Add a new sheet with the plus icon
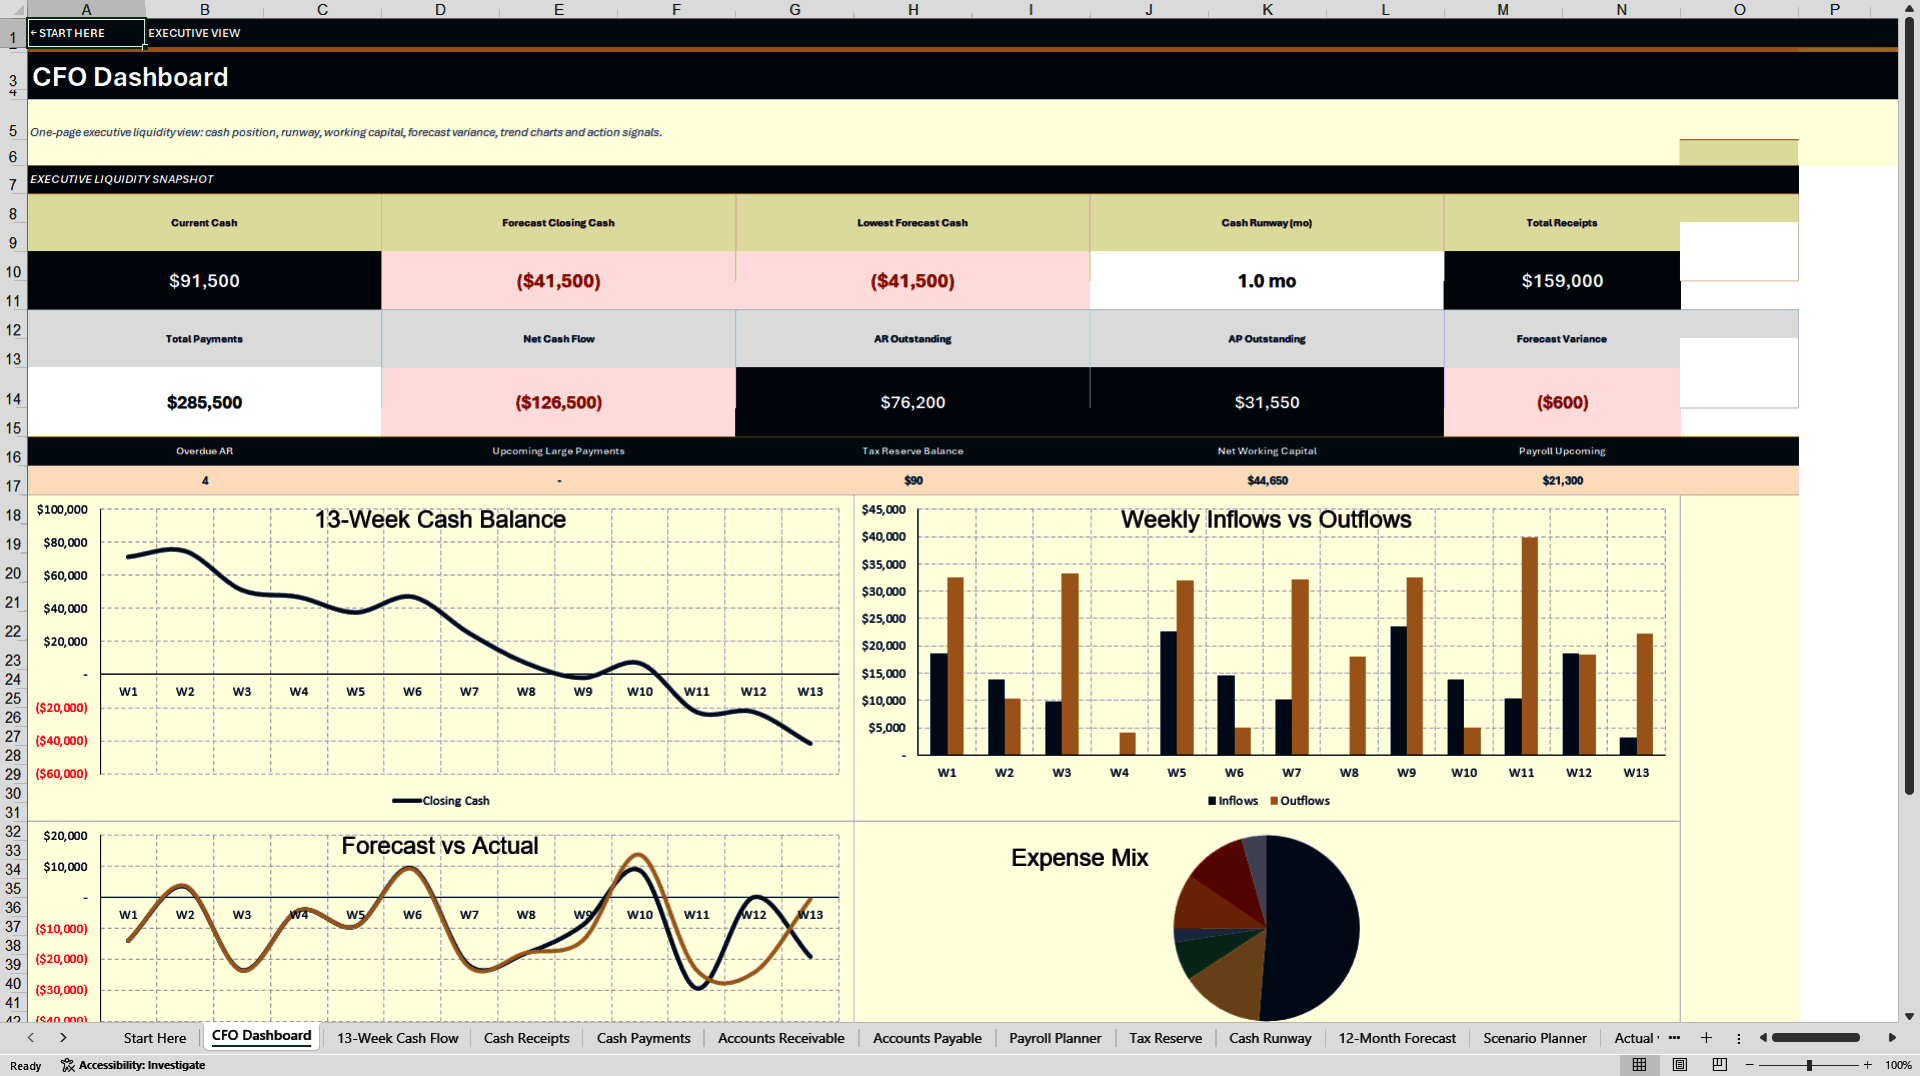This screenshot has height=1076, width=1920. [1706, 1038]
